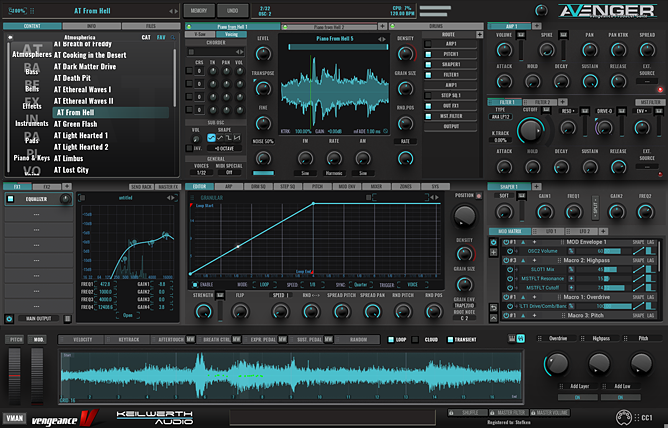Click the preset search magnifier icon
The image size is (668, 428).
(x=173, y=37)
